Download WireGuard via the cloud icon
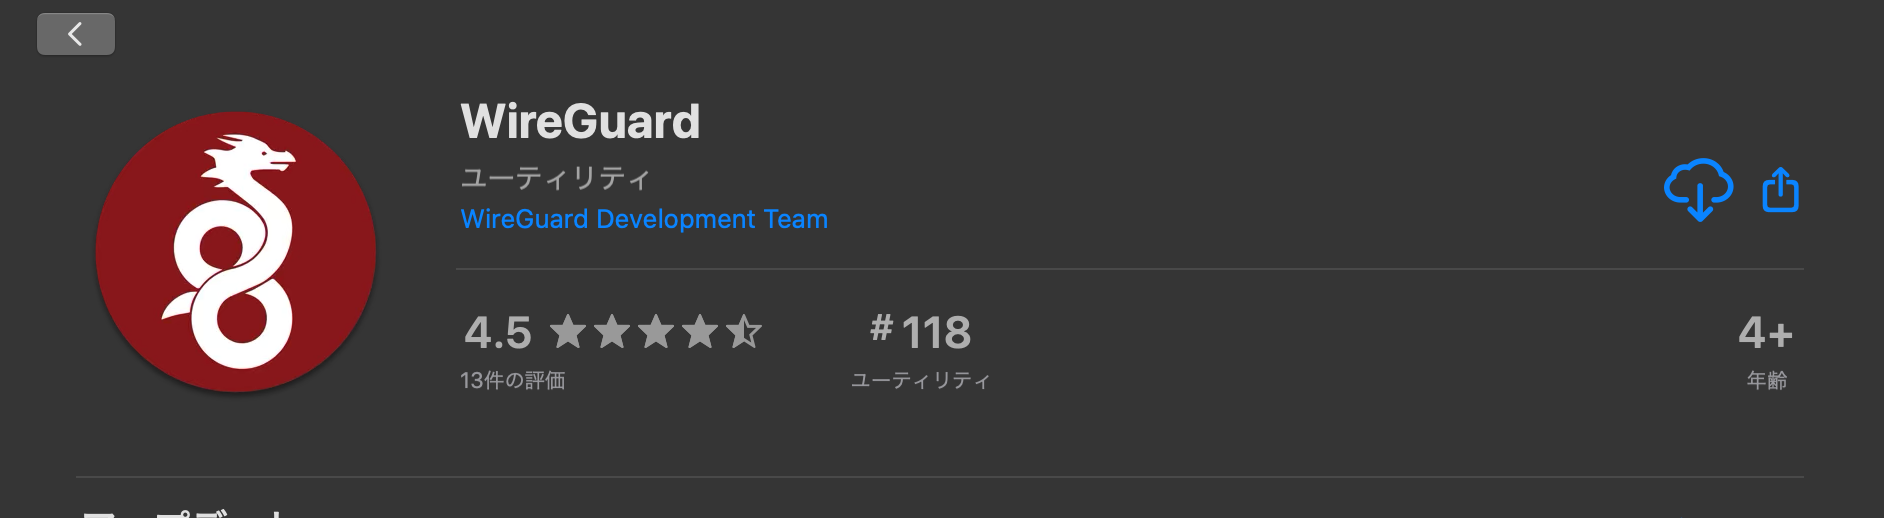The height and width of the screenshot is (518, 1884). tap(1698, 189)
